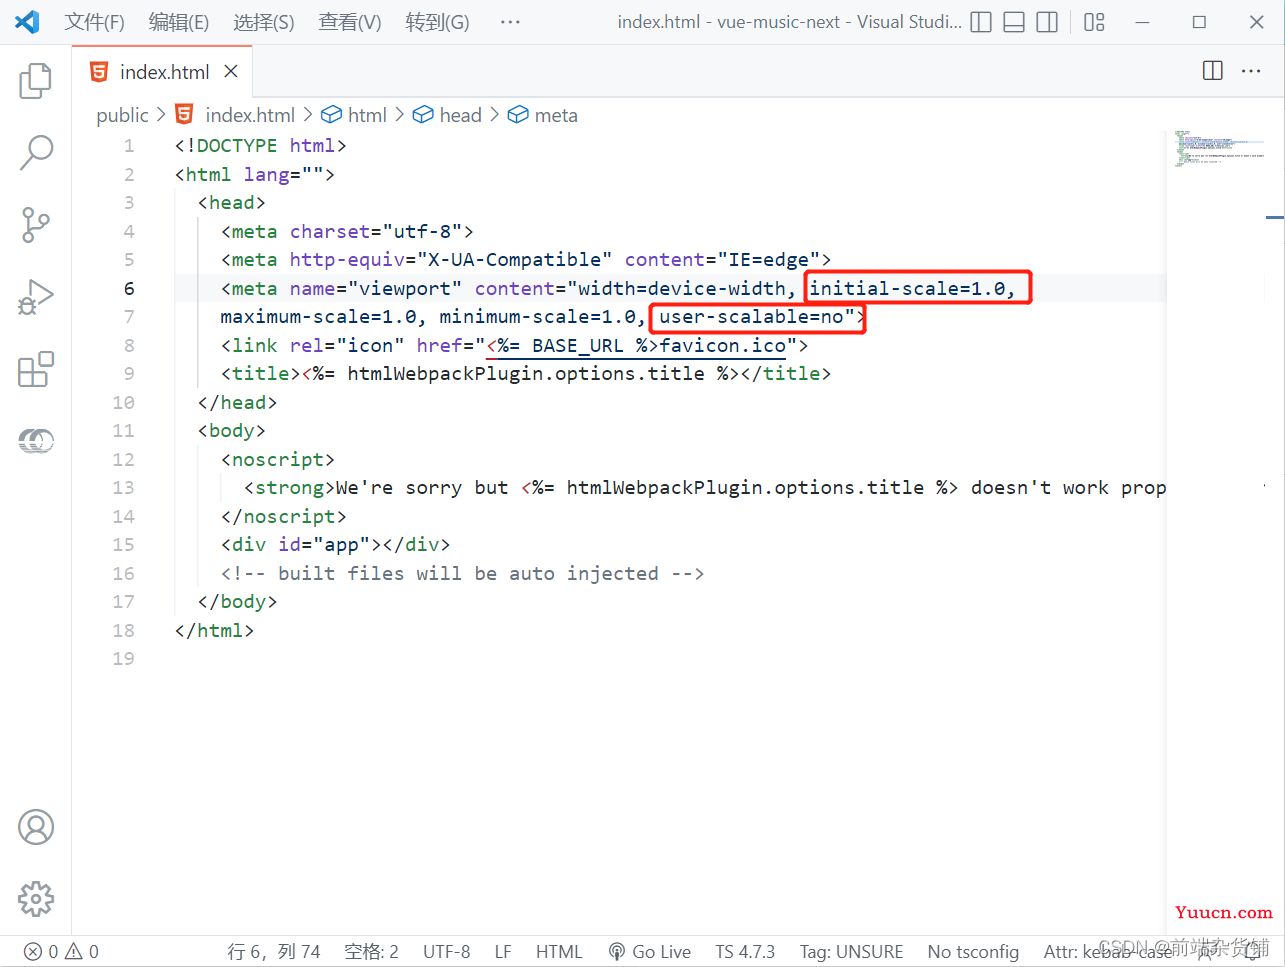Screen dimensions: 1285x967
Task: Click the code minimap preview
Action: pyautogui.click(x=1219, y=148)
